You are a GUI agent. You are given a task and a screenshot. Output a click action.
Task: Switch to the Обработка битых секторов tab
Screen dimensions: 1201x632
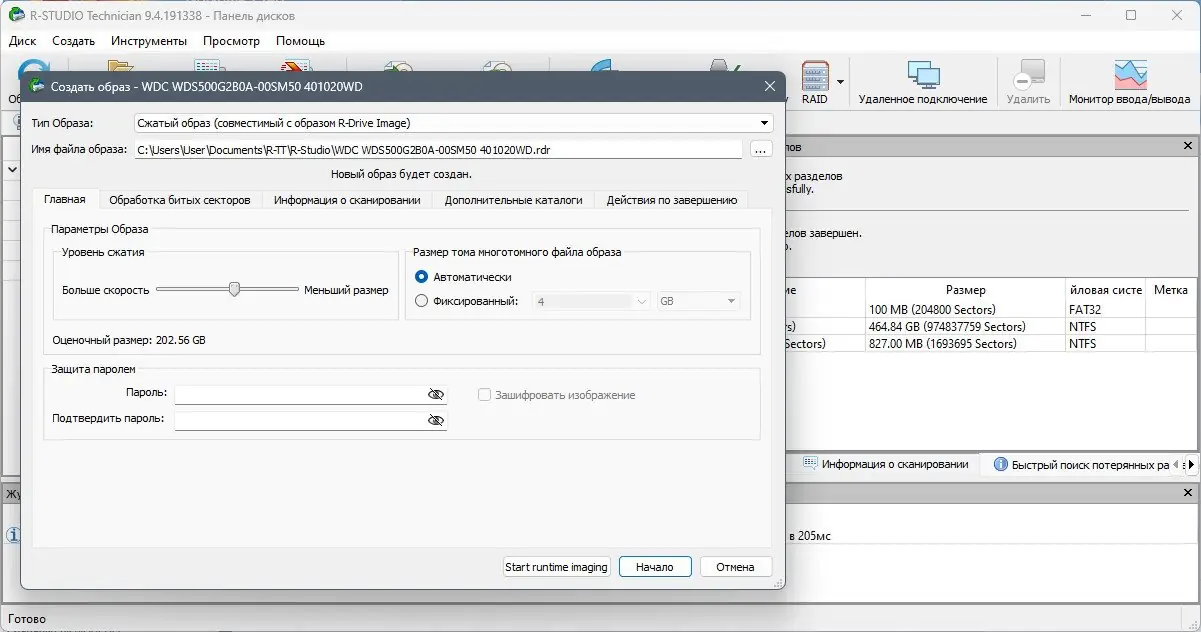click(179, 200)
